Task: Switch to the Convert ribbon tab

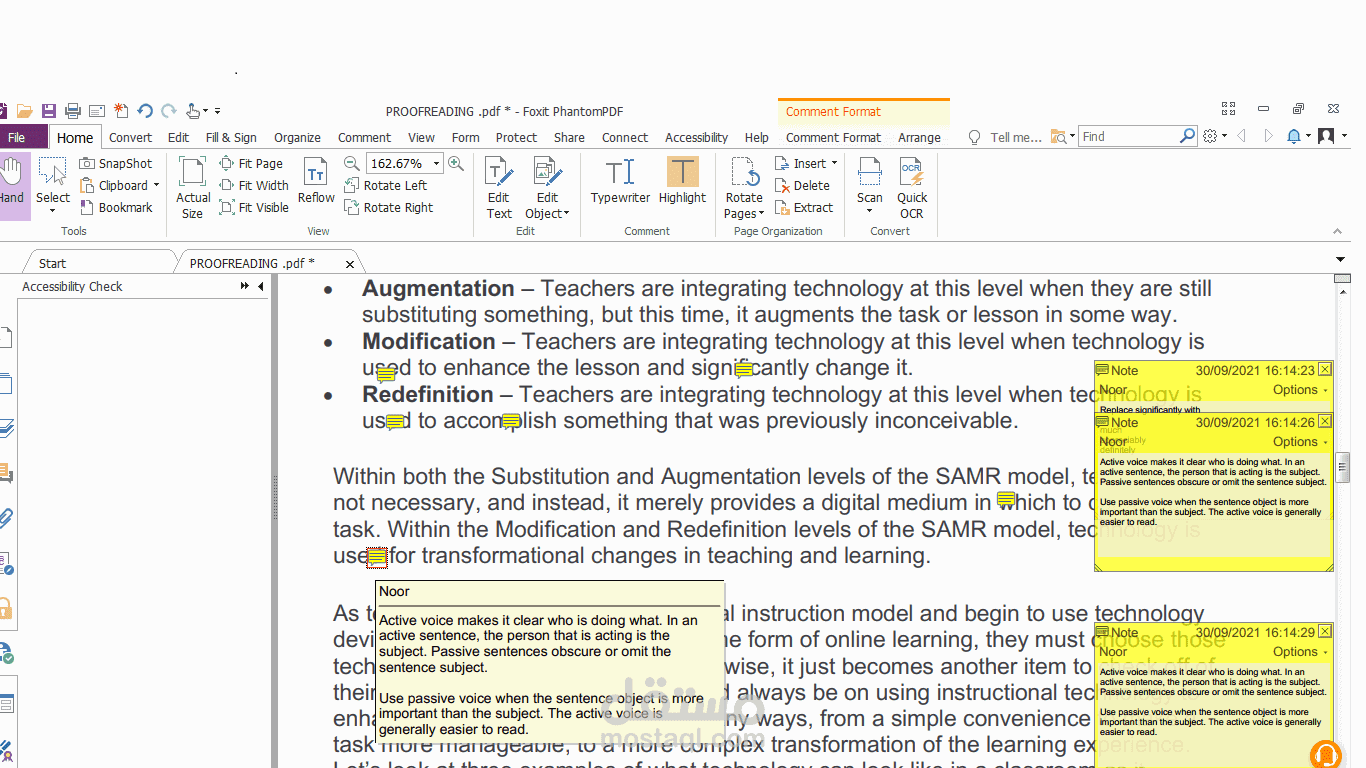Action: click(130, 137)
